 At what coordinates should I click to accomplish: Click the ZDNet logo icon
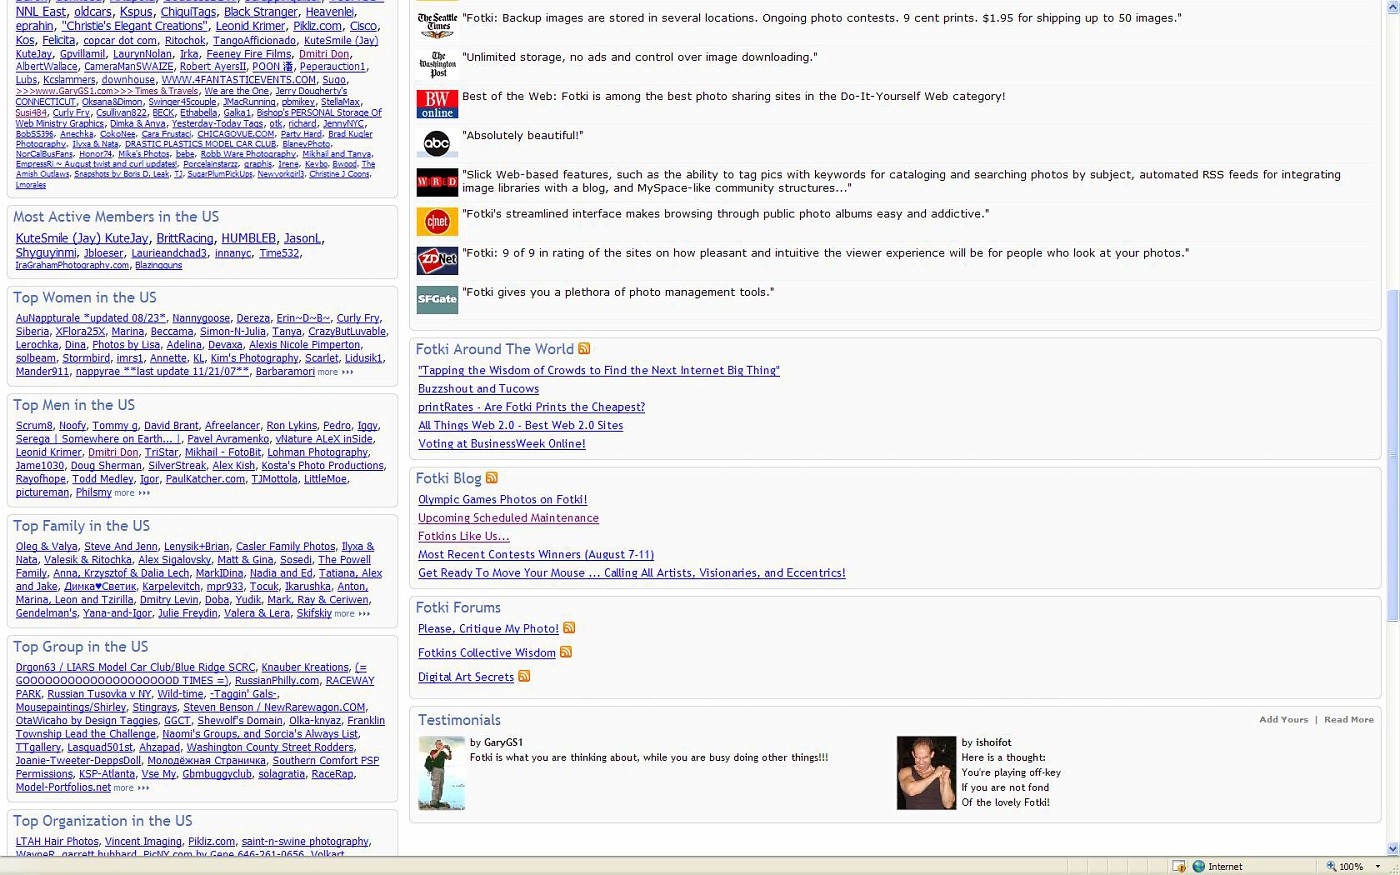[437, 260]
